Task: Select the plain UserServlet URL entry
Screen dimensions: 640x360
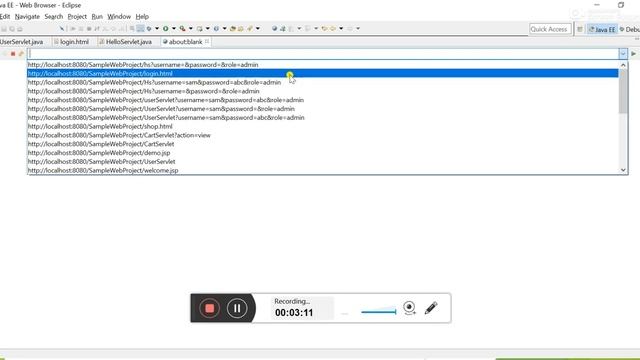Action: (x=323, y=161)
